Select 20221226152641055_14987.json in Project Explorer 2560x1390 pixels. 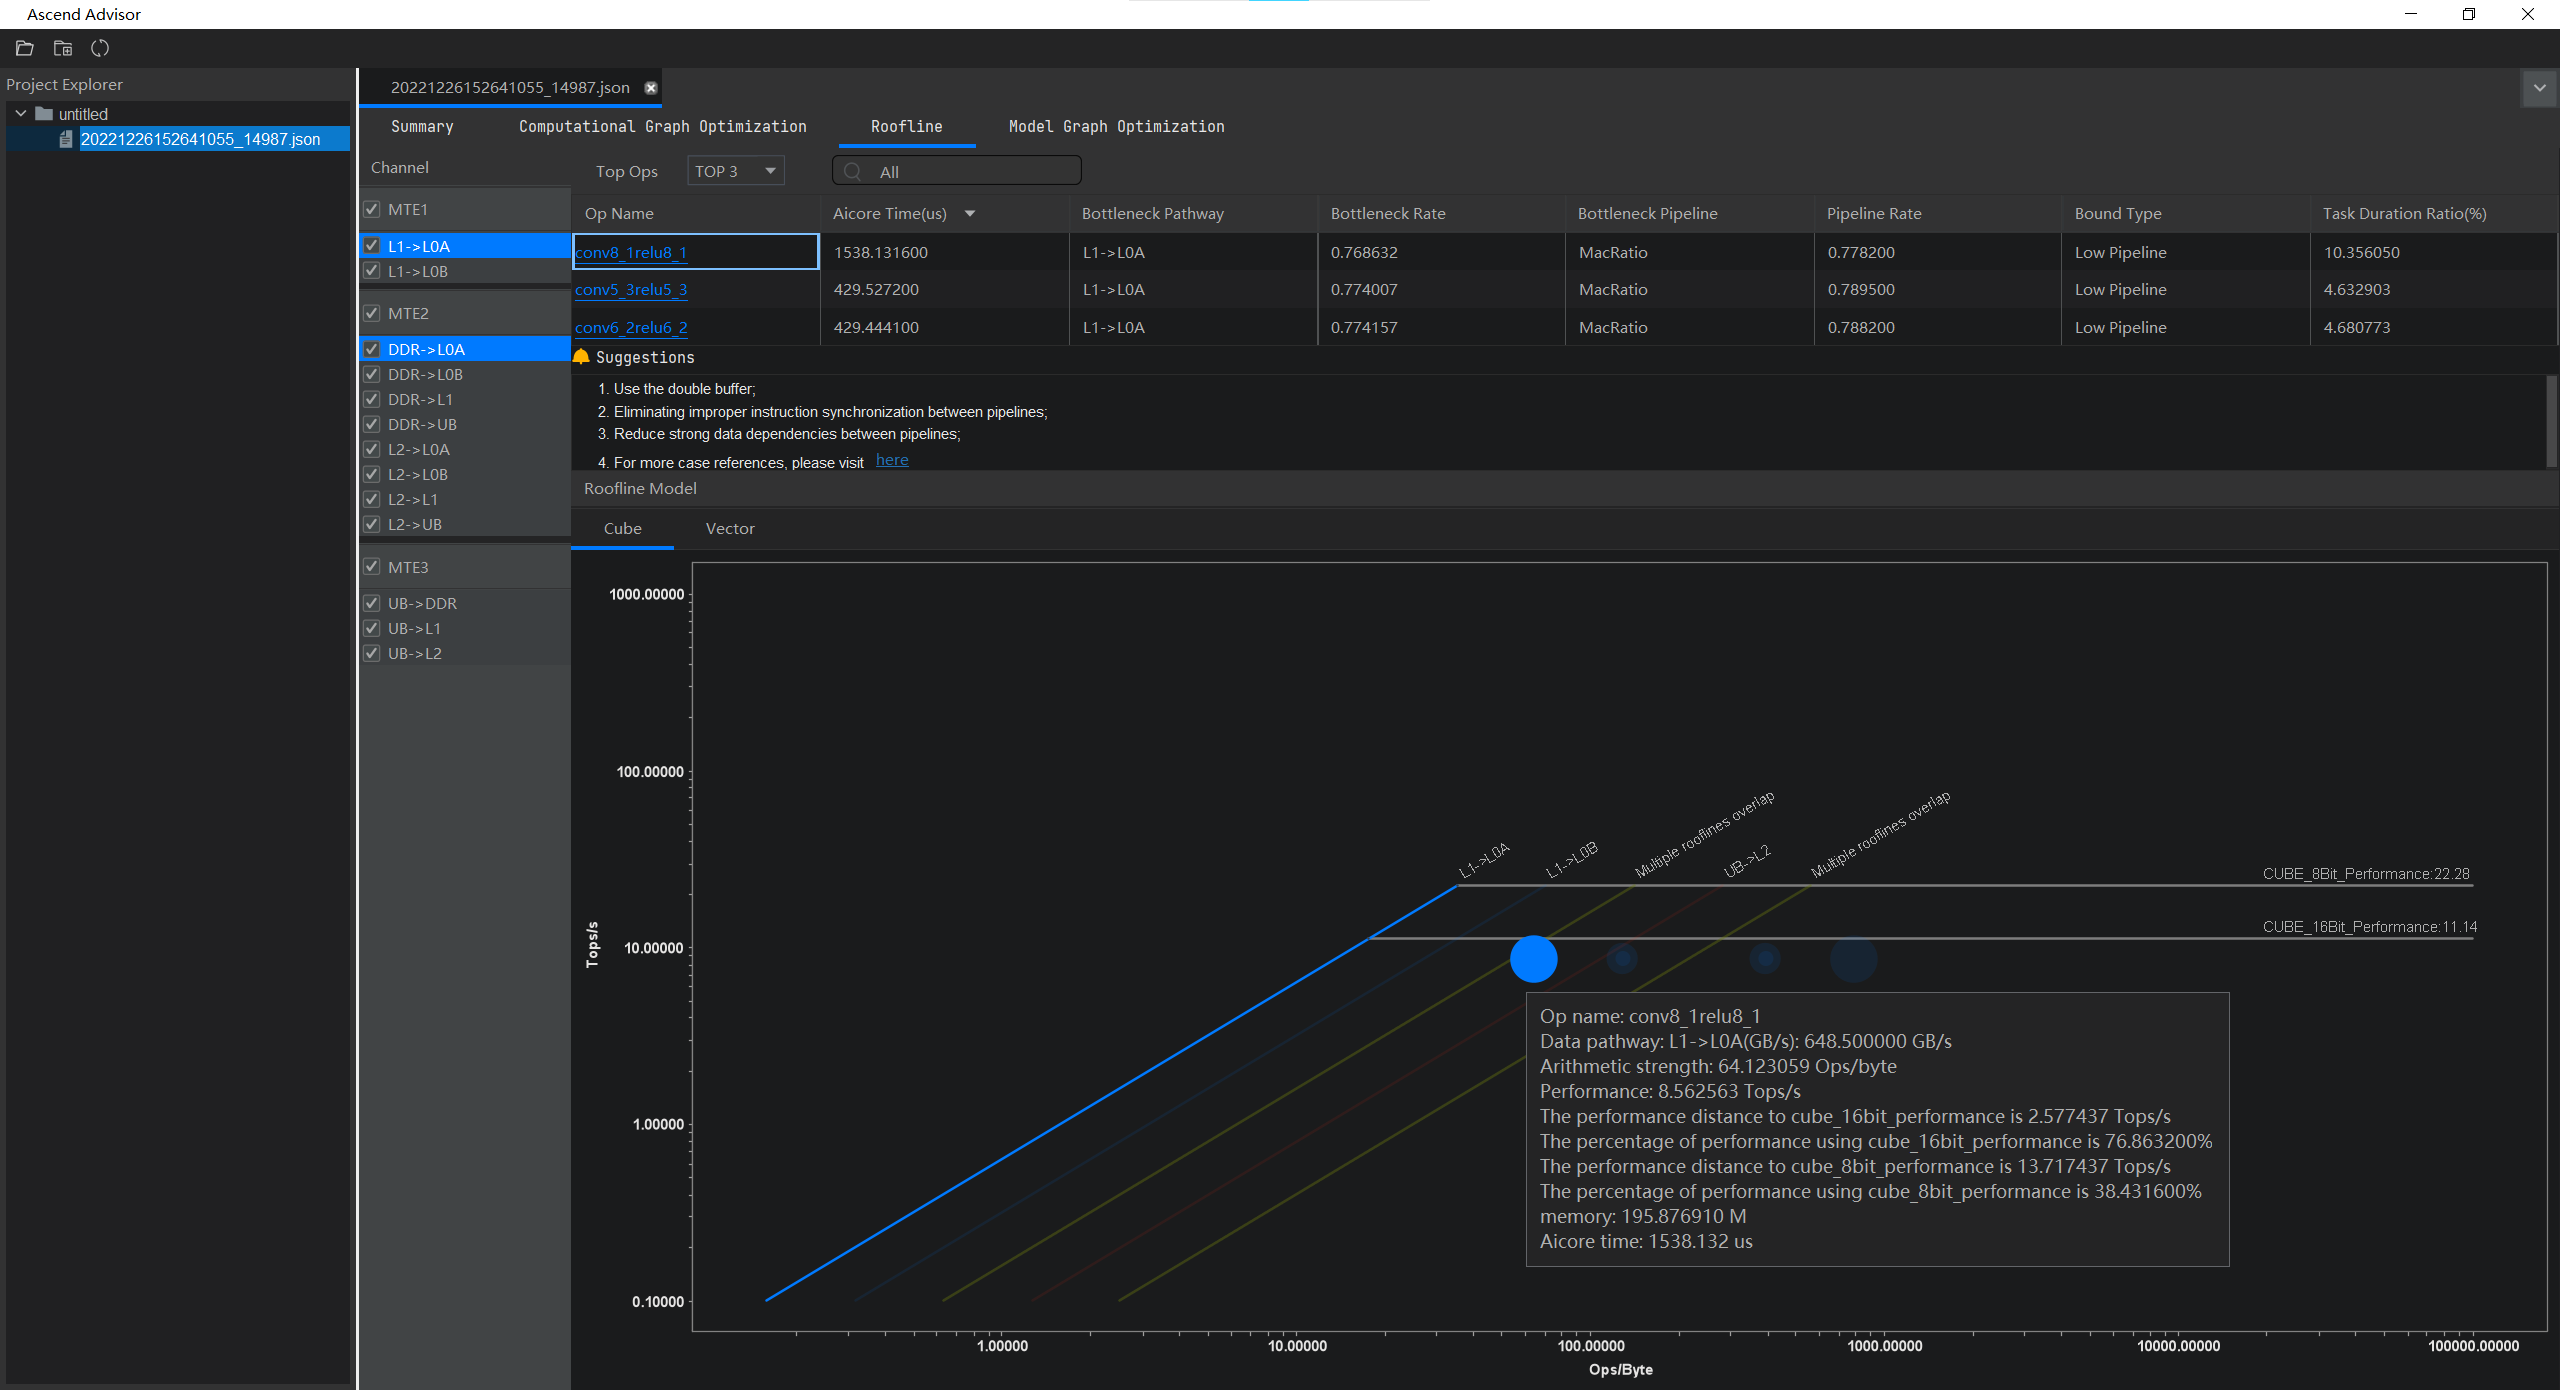[x=200, y=139]
